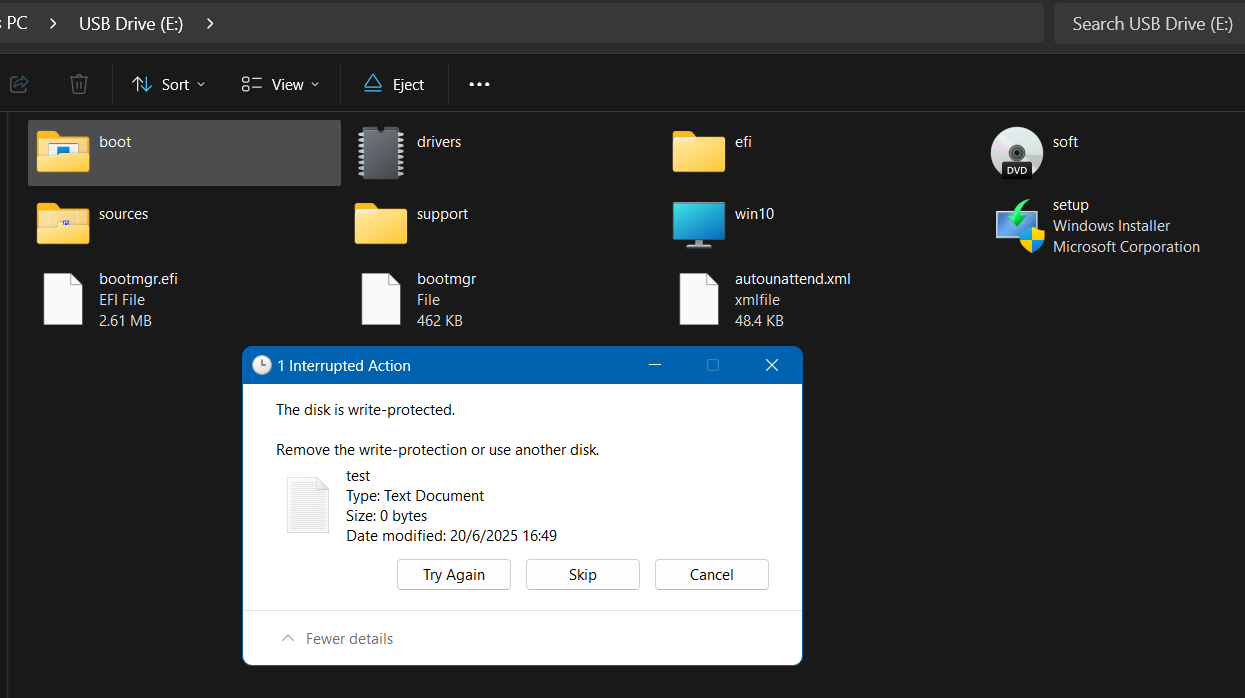Minimize the Interrupted Action dialog
Screen dimensions: 1245x698
[x=654, y=365]
